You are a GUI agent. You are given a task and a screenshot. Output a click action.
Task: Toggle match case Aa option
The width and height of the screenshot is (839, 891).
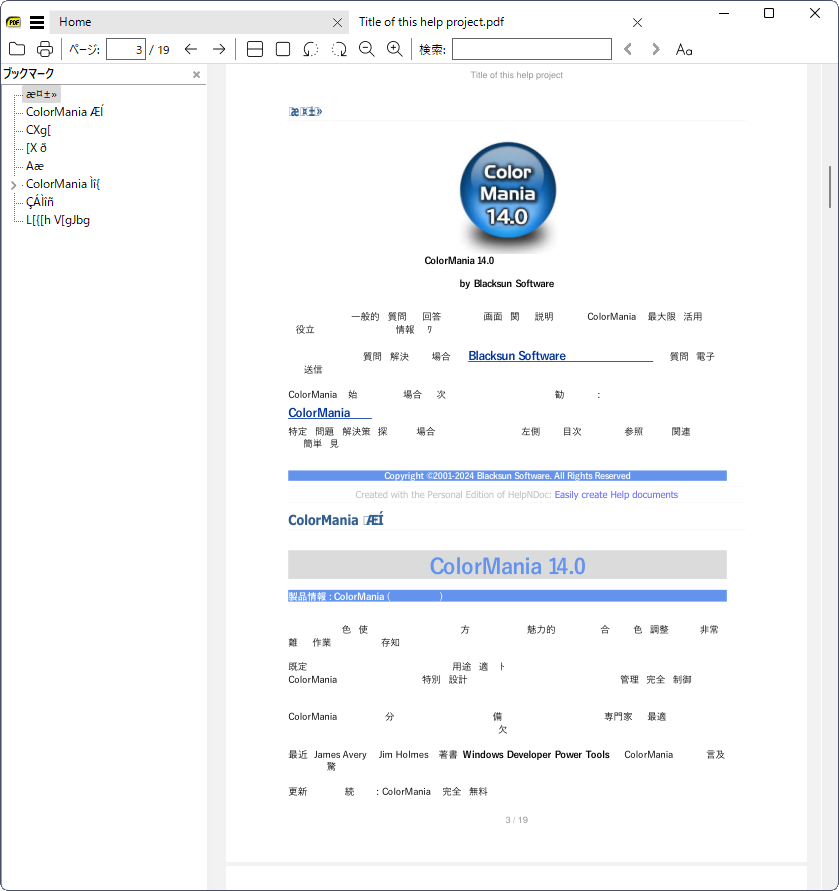click(684, 49)
